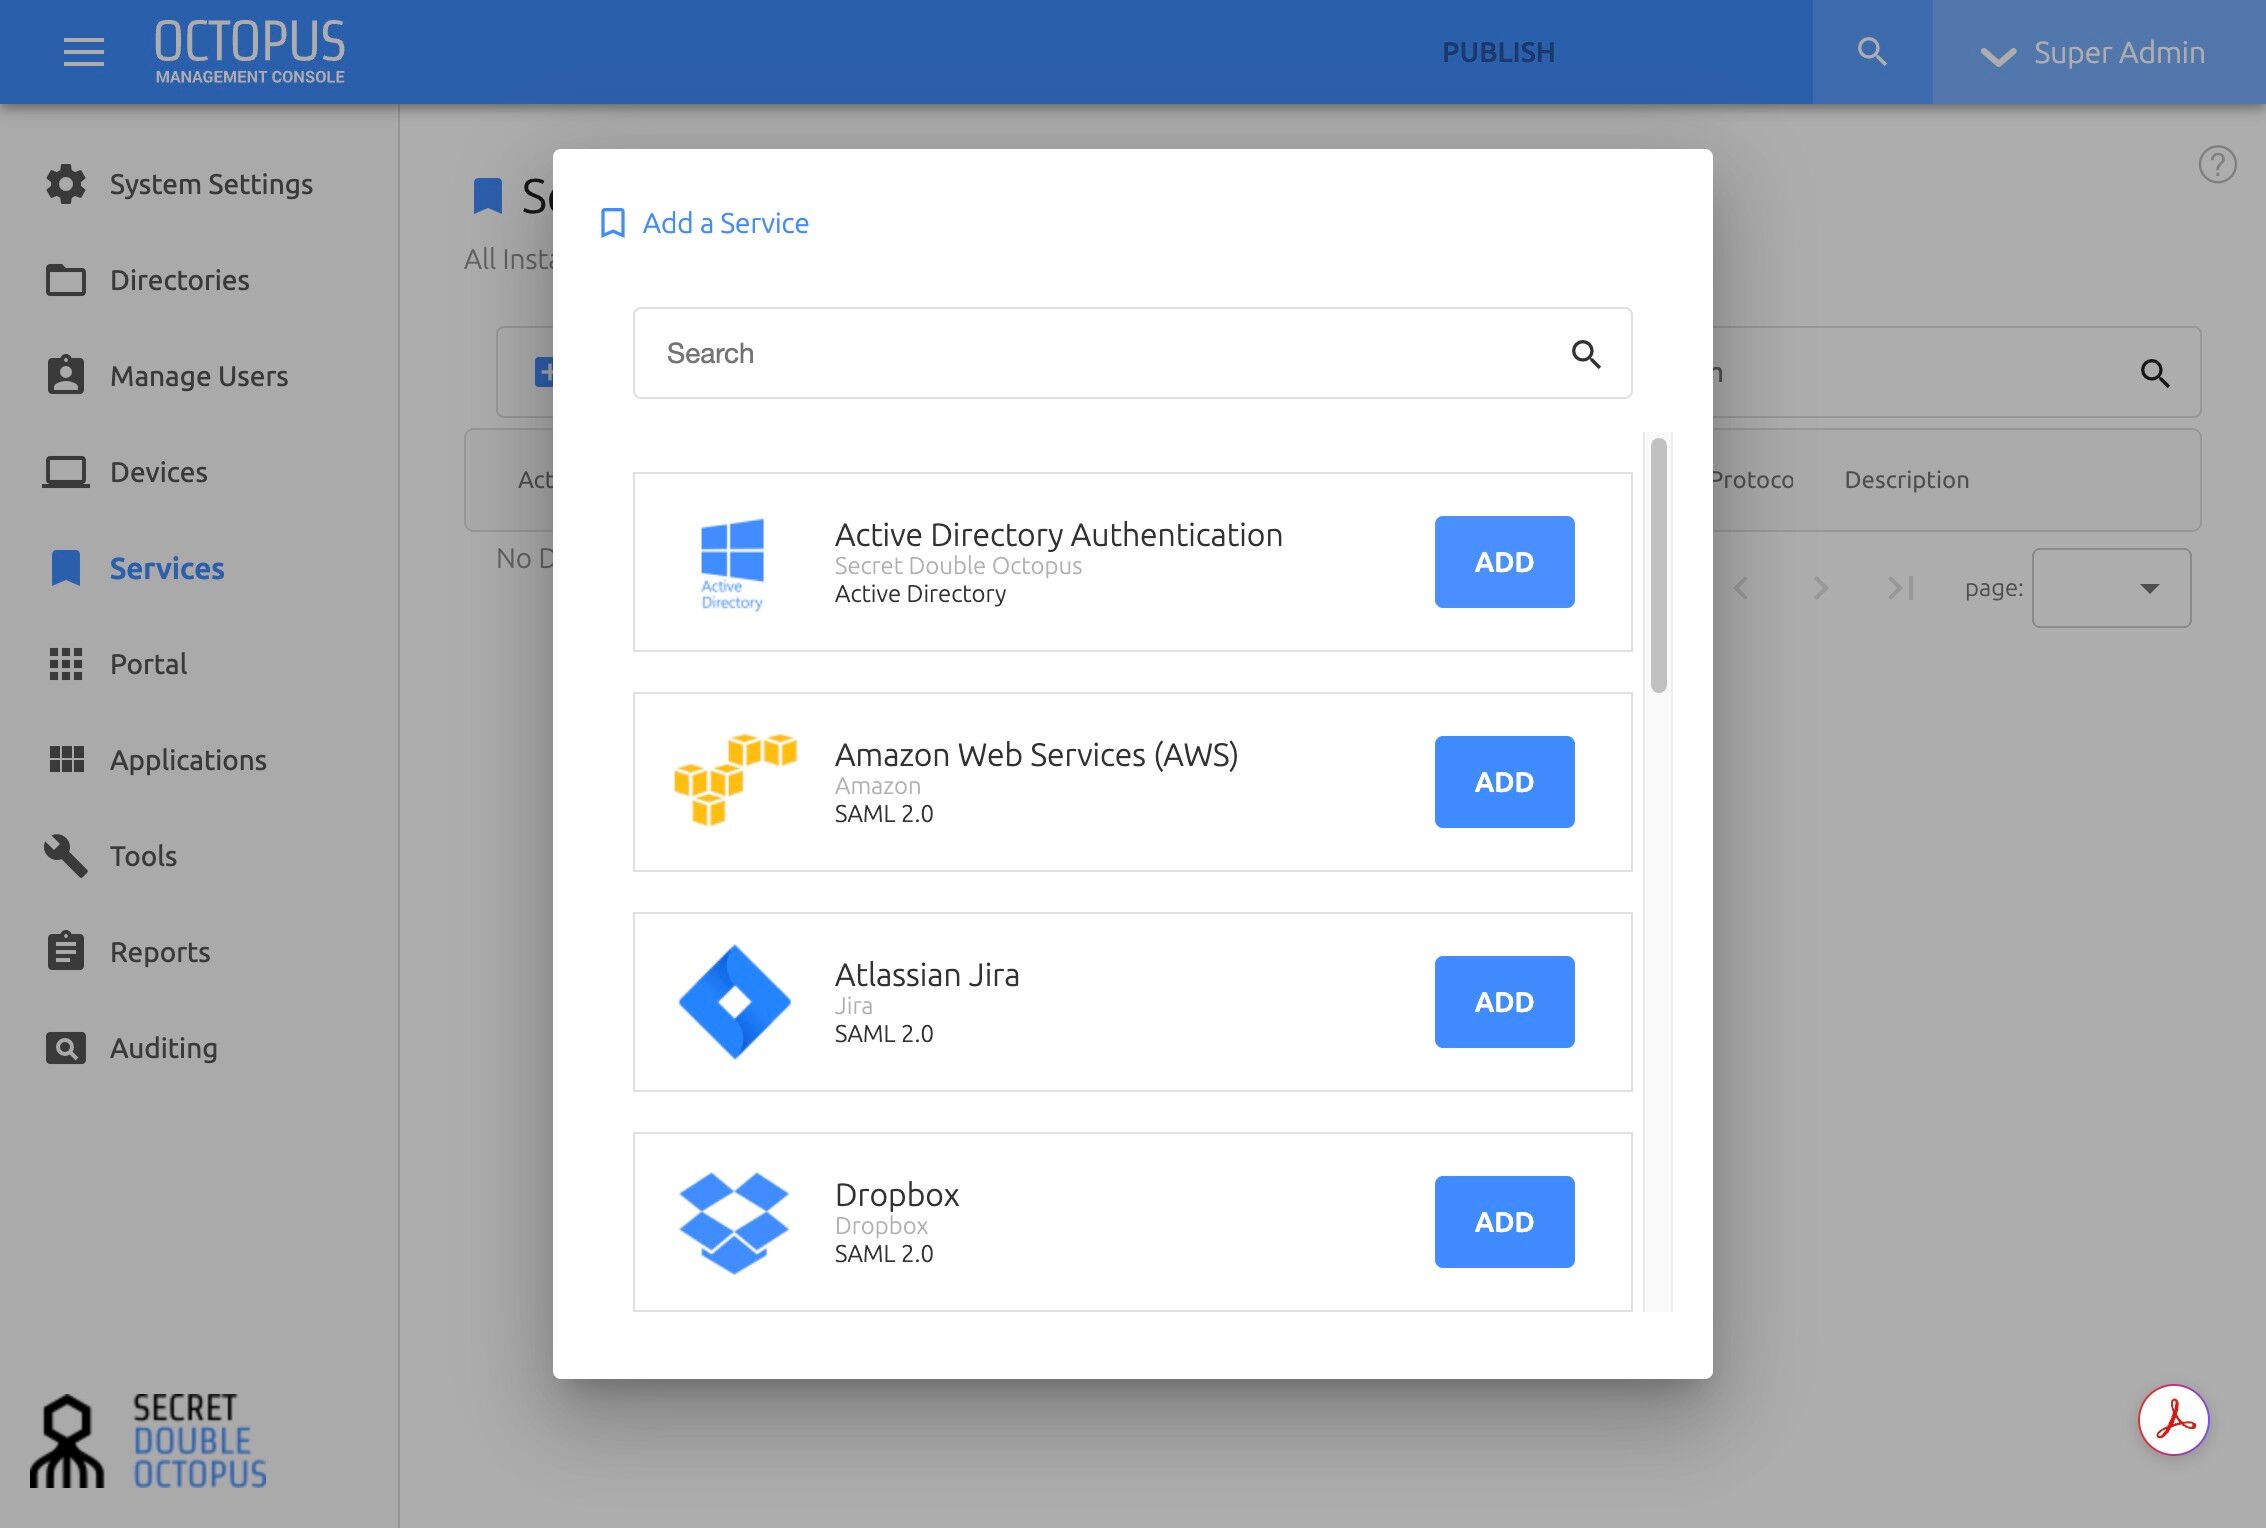
Task: Expand the Super Admin dropdown
Action: pyautogui.click(x=2098, y=52)
